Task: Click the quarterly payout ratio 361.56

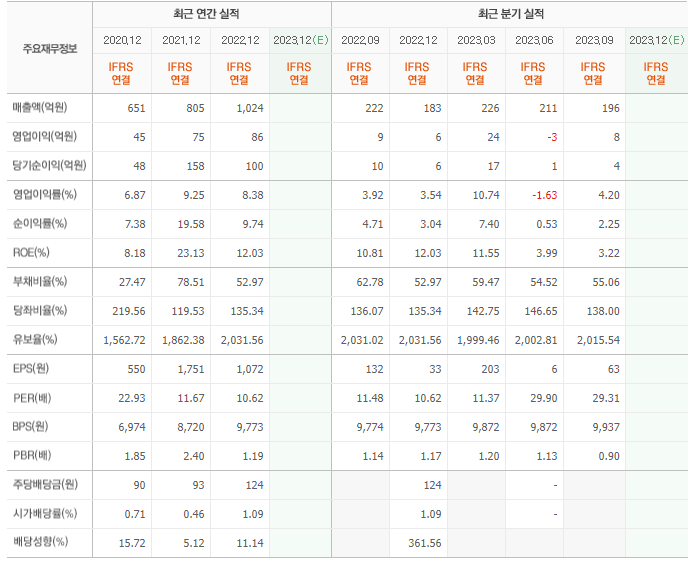Action: point(425,543)
